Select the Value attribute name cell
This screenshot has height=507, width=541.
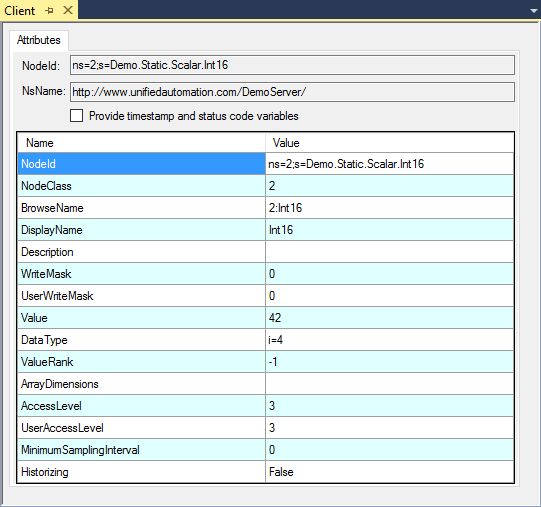(x=141, y=318)
